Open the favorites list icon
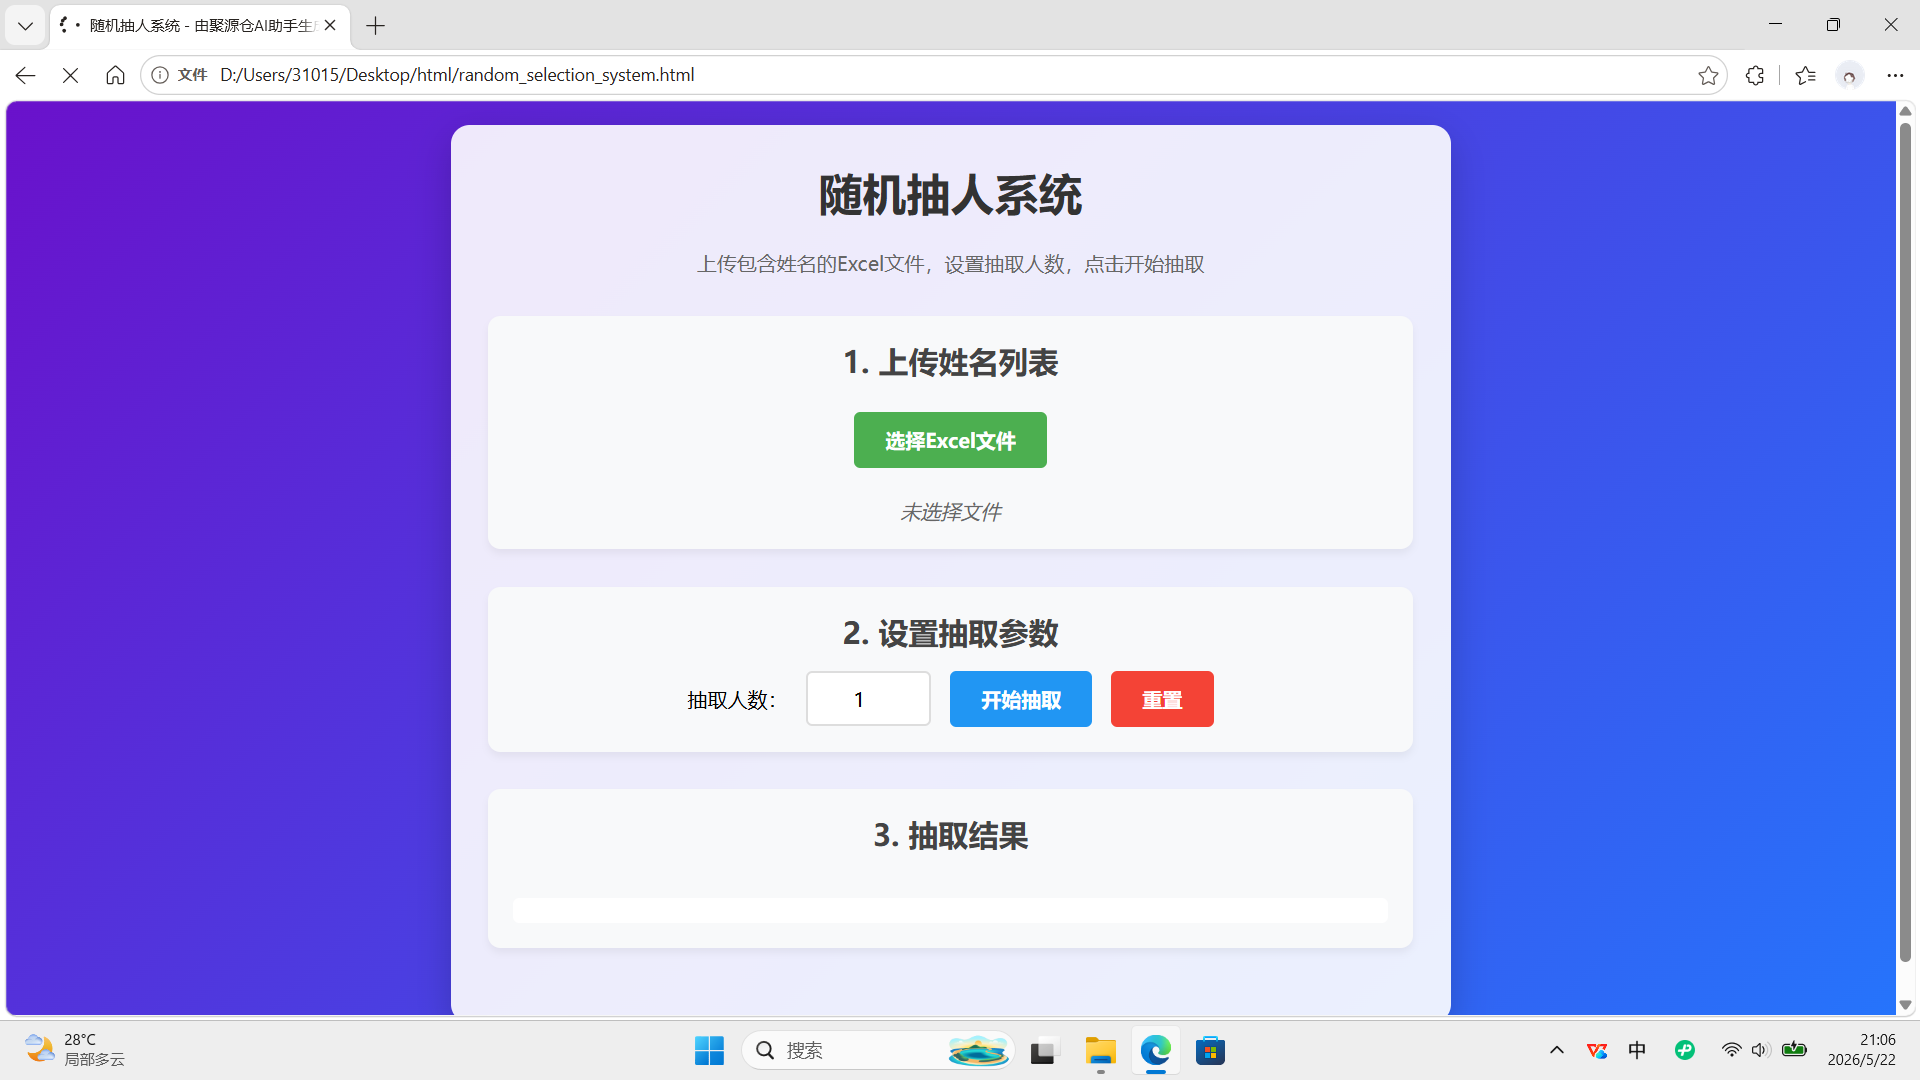This screenshot has width=1920, height=1080. click(1805, 75)
